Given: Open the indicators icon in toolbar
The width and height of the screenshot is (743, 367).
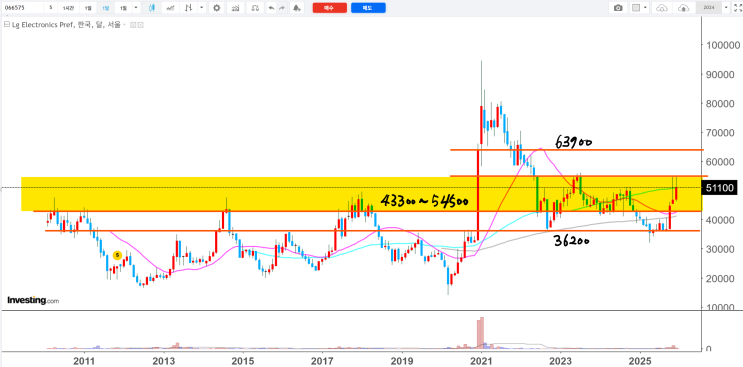Looking at the screenshot, I should coord(236,8).
